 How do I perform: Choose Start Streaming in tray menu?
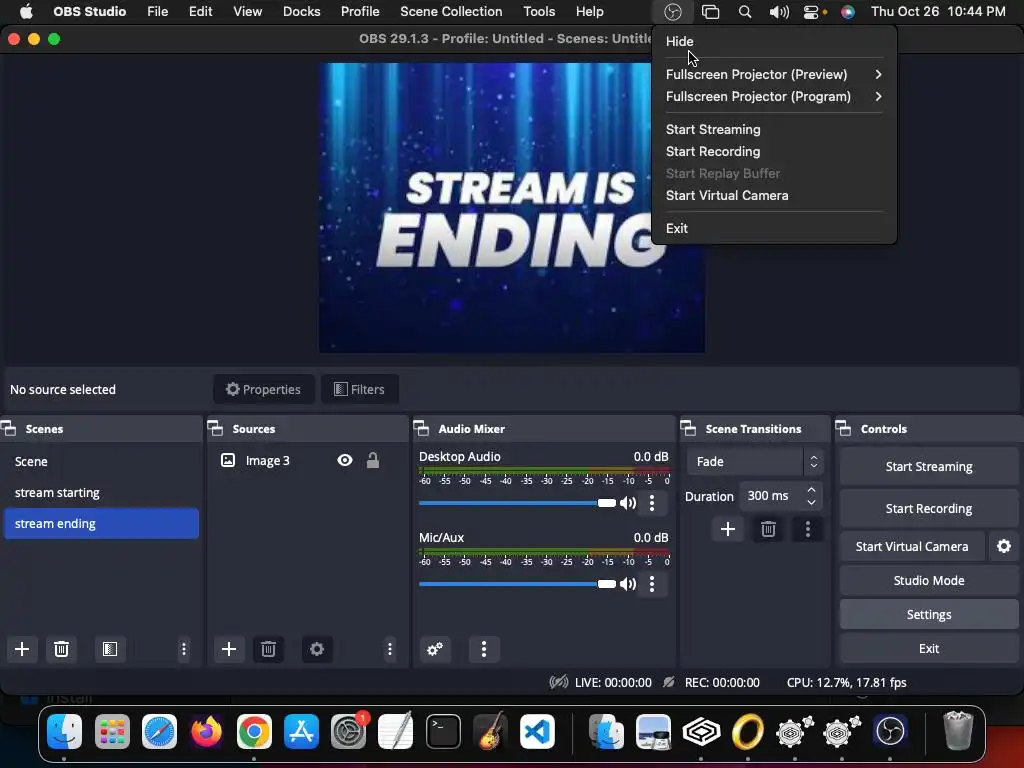click(x=774, y=129)
